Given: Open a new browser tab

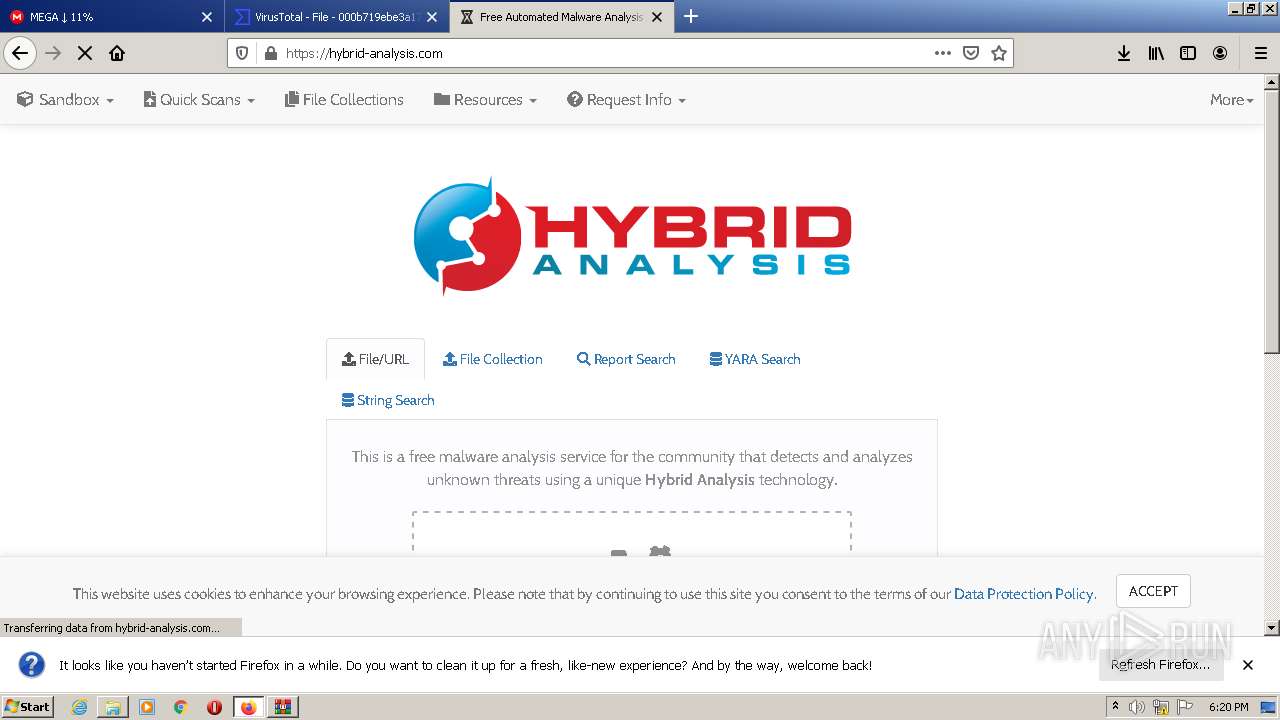Looking at the screenshot, I should click(x=691, y=16).
